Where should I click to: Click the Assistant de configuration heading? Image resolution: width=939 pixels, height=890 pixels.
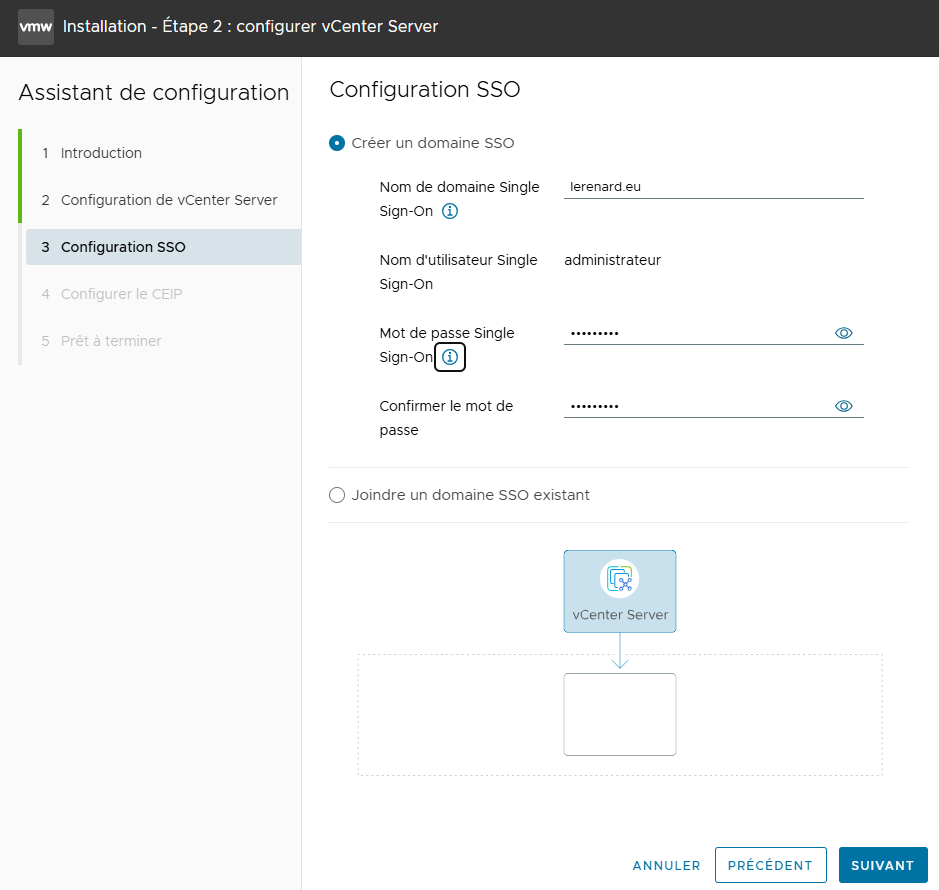(154, 93)
